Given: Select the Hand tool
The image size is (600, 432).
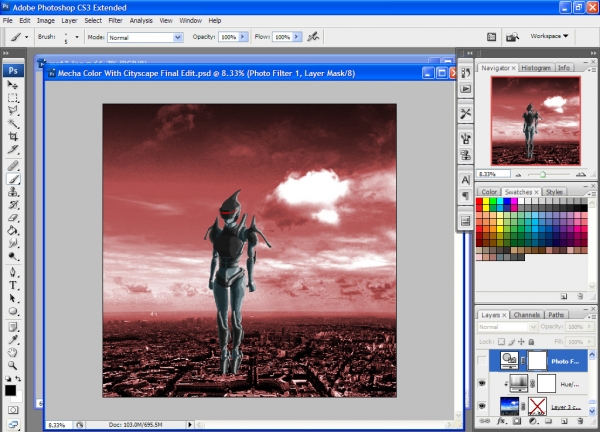Looking at the screenshot, I should 13,353.
